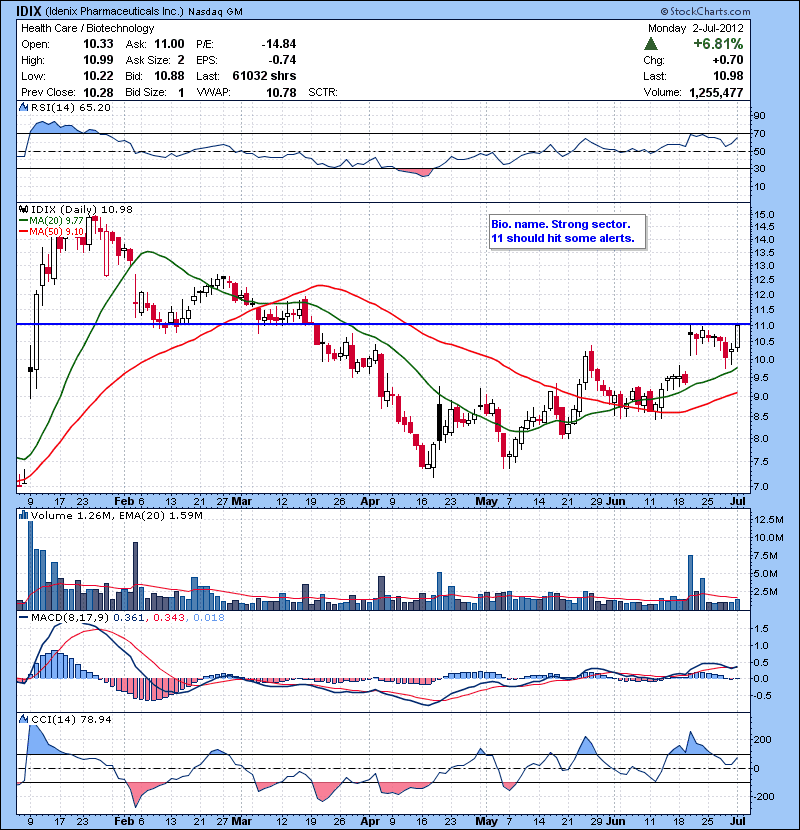Viewport: 800px width, 830px height.
Task: Click the 11.0 price axis label
Action: pos(764,325)
